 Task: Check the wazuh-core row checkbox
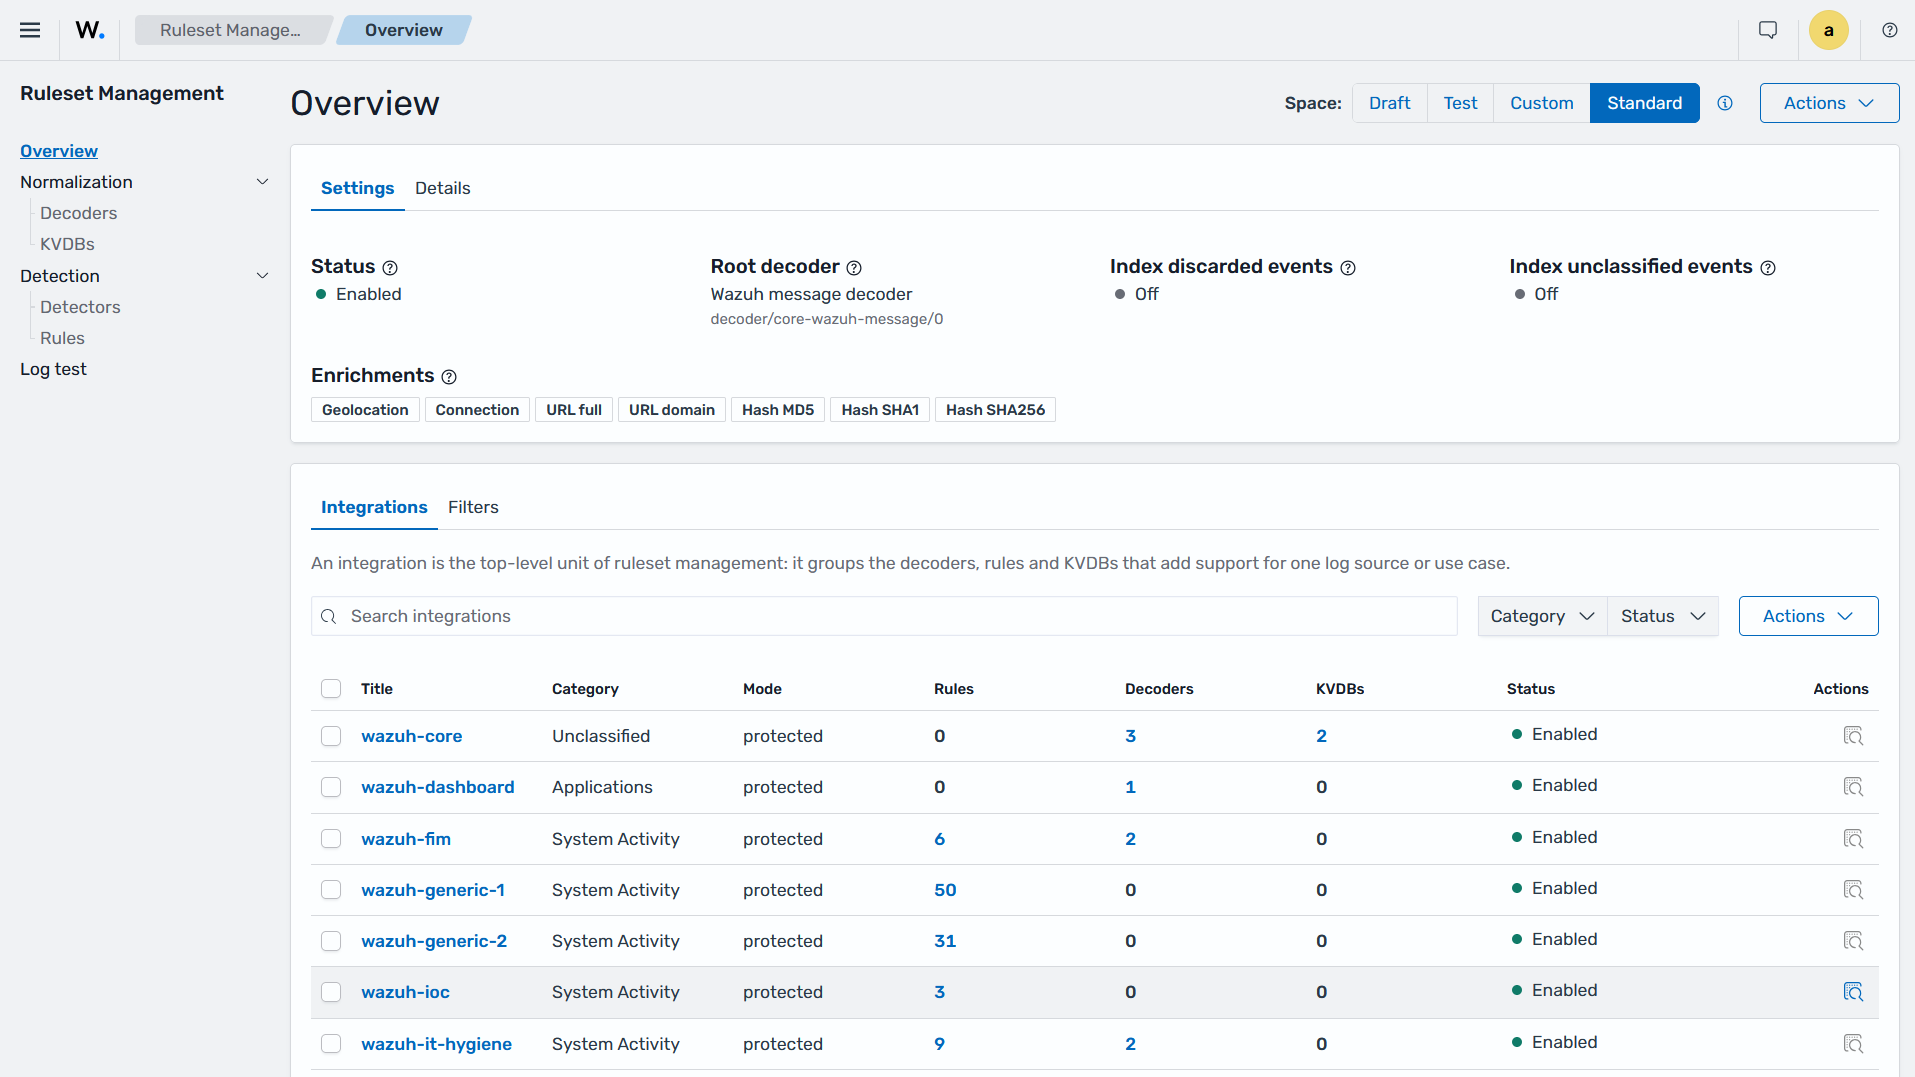coord(331,736)
